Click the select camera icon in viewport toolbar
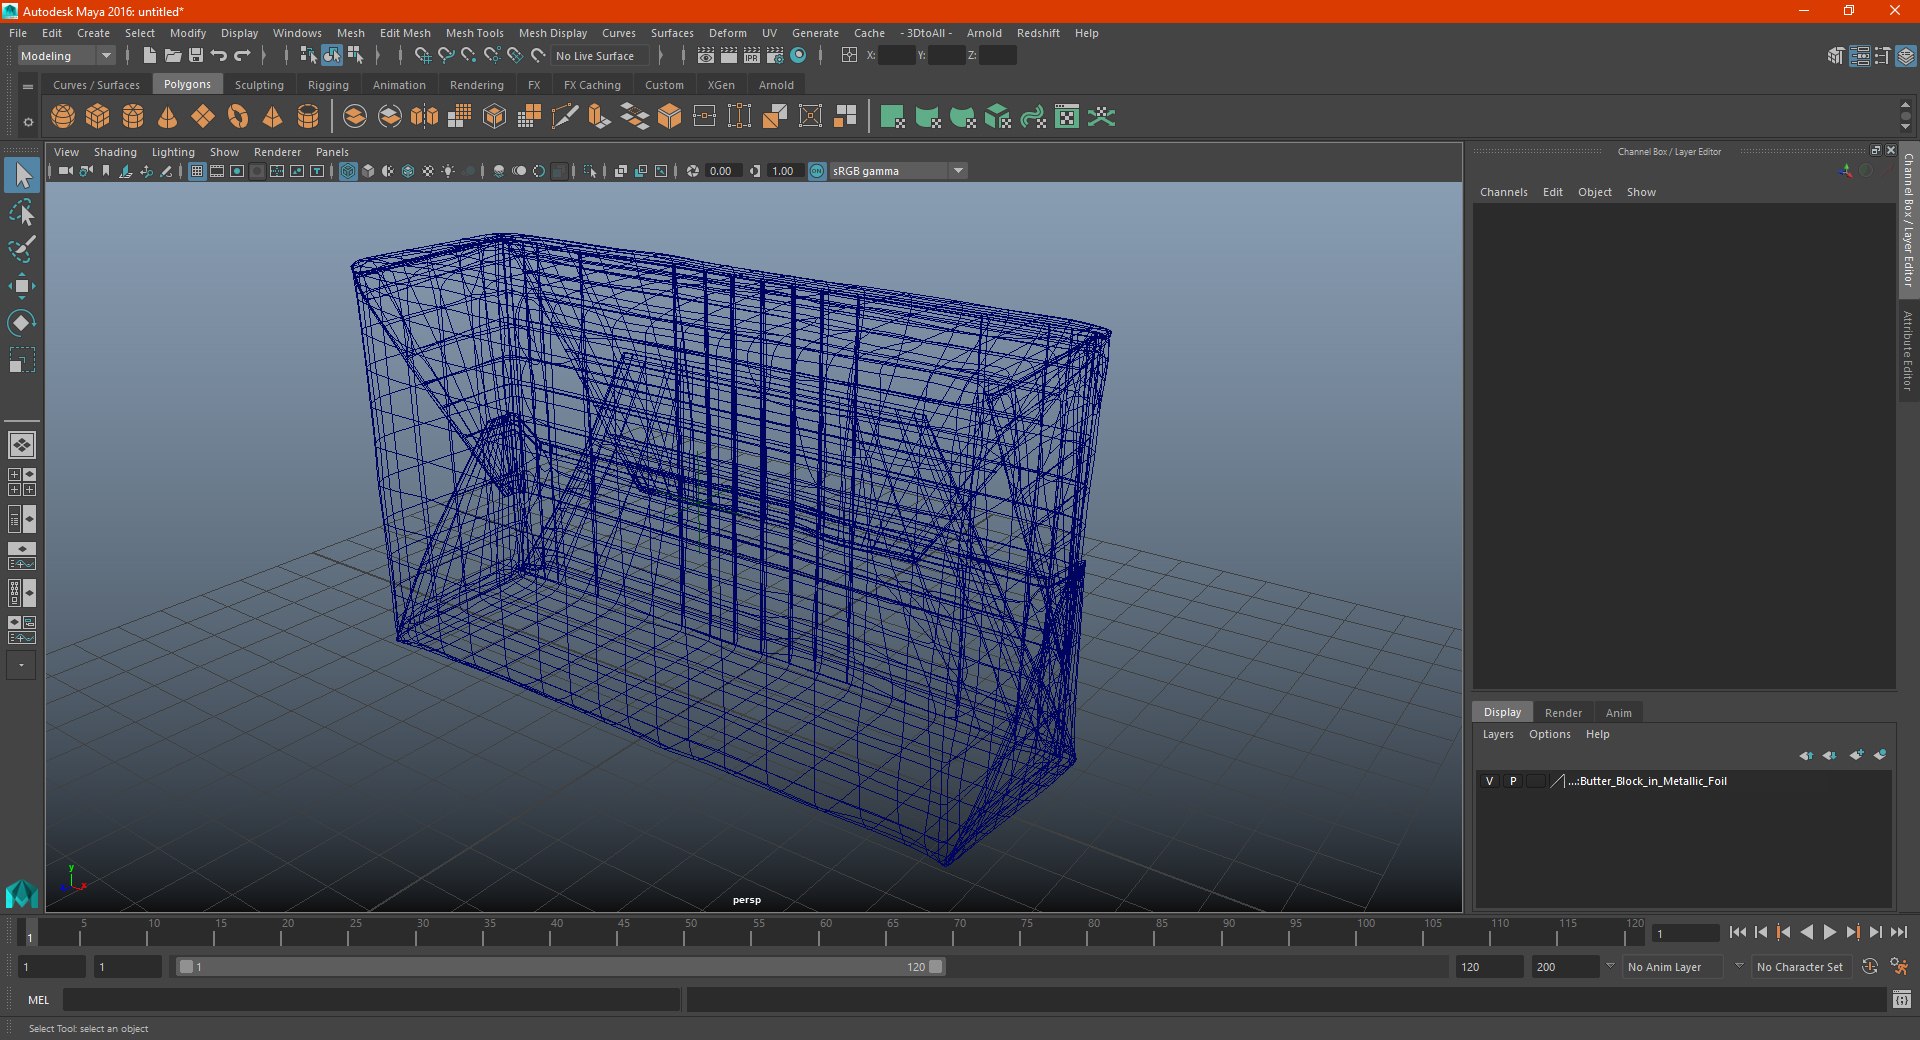The height and width of the screenshot is (1040, 1920). 65,171
